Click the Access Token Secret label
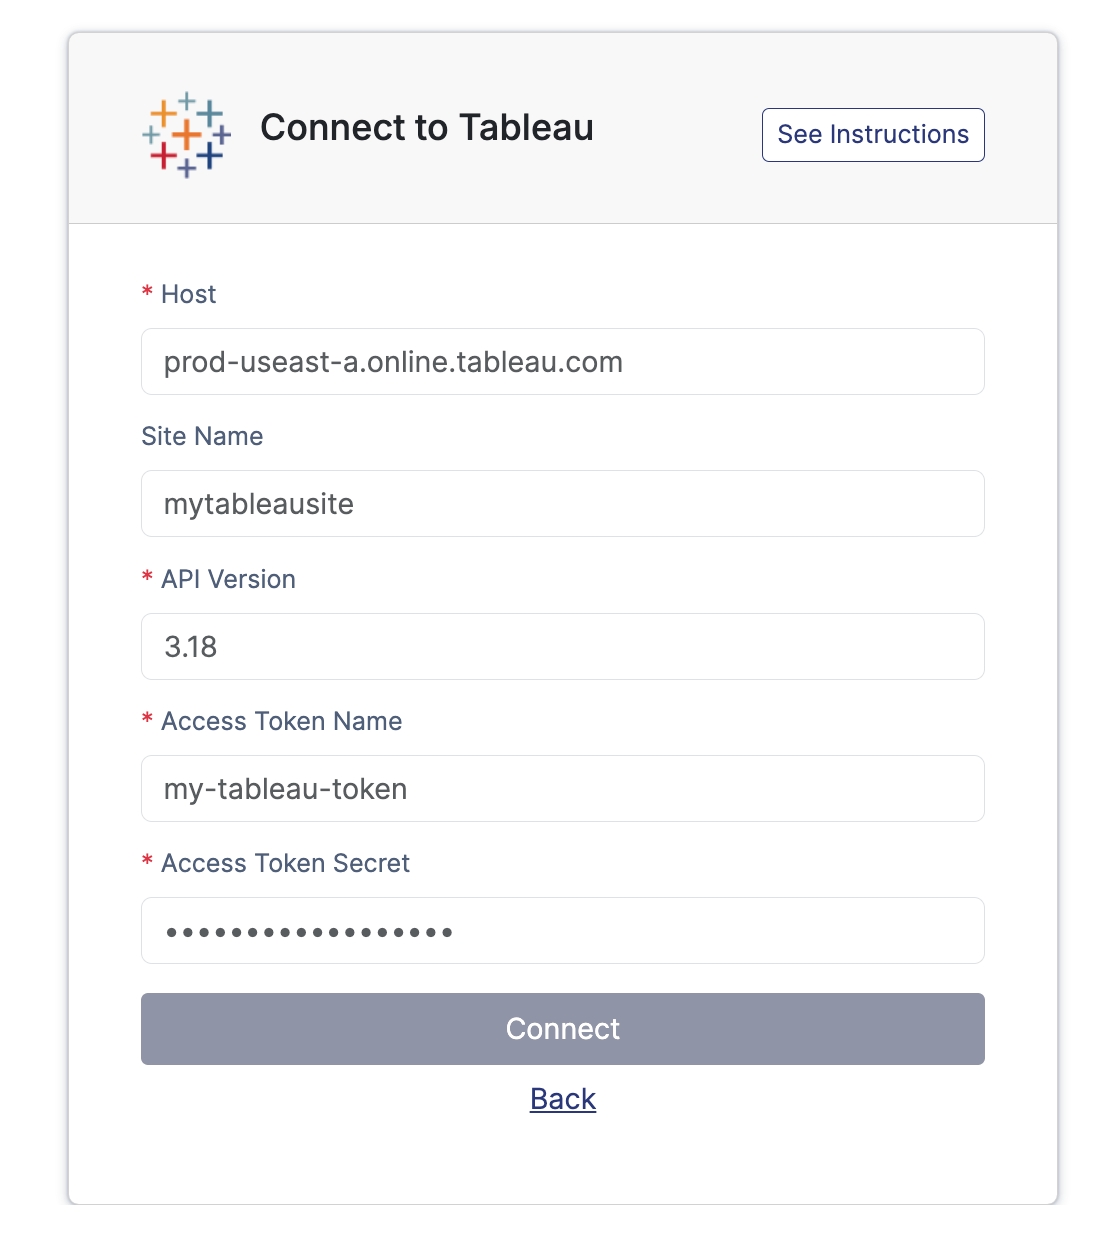Screen dimensions: 1120x1244 tap(285, 863)
